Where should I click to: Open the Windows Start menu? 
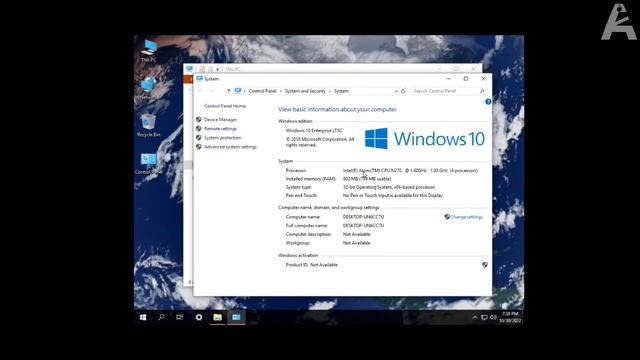coord(143,317)
